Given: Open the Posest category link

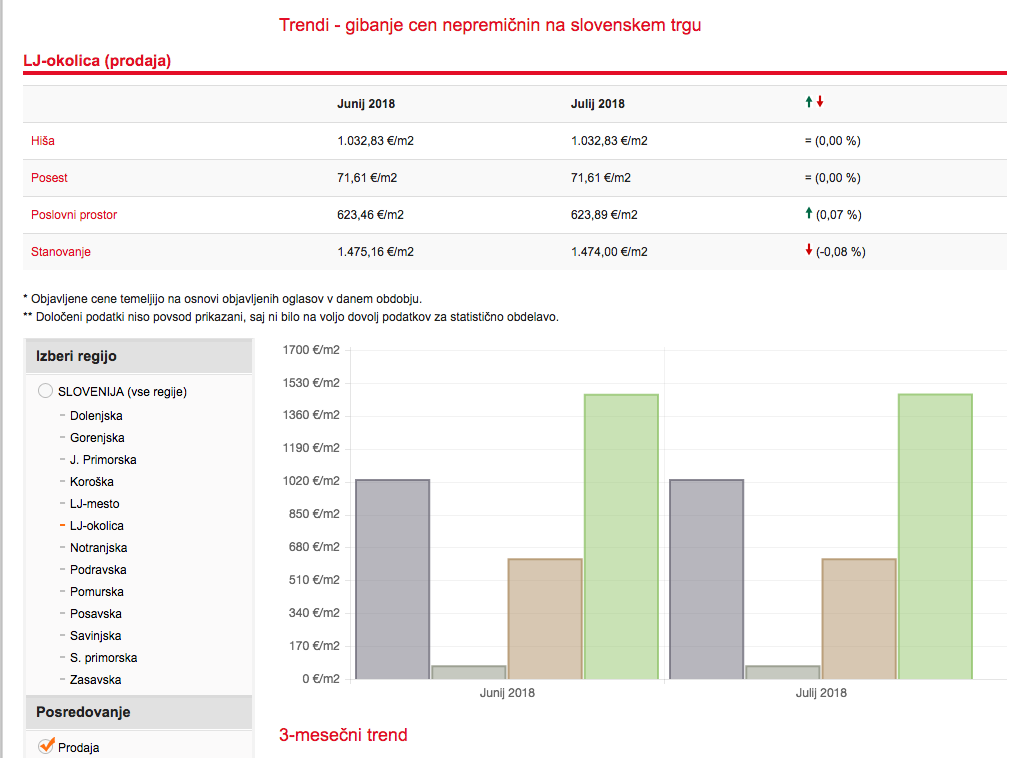Looking at the screenshot, I should point(49,178).
